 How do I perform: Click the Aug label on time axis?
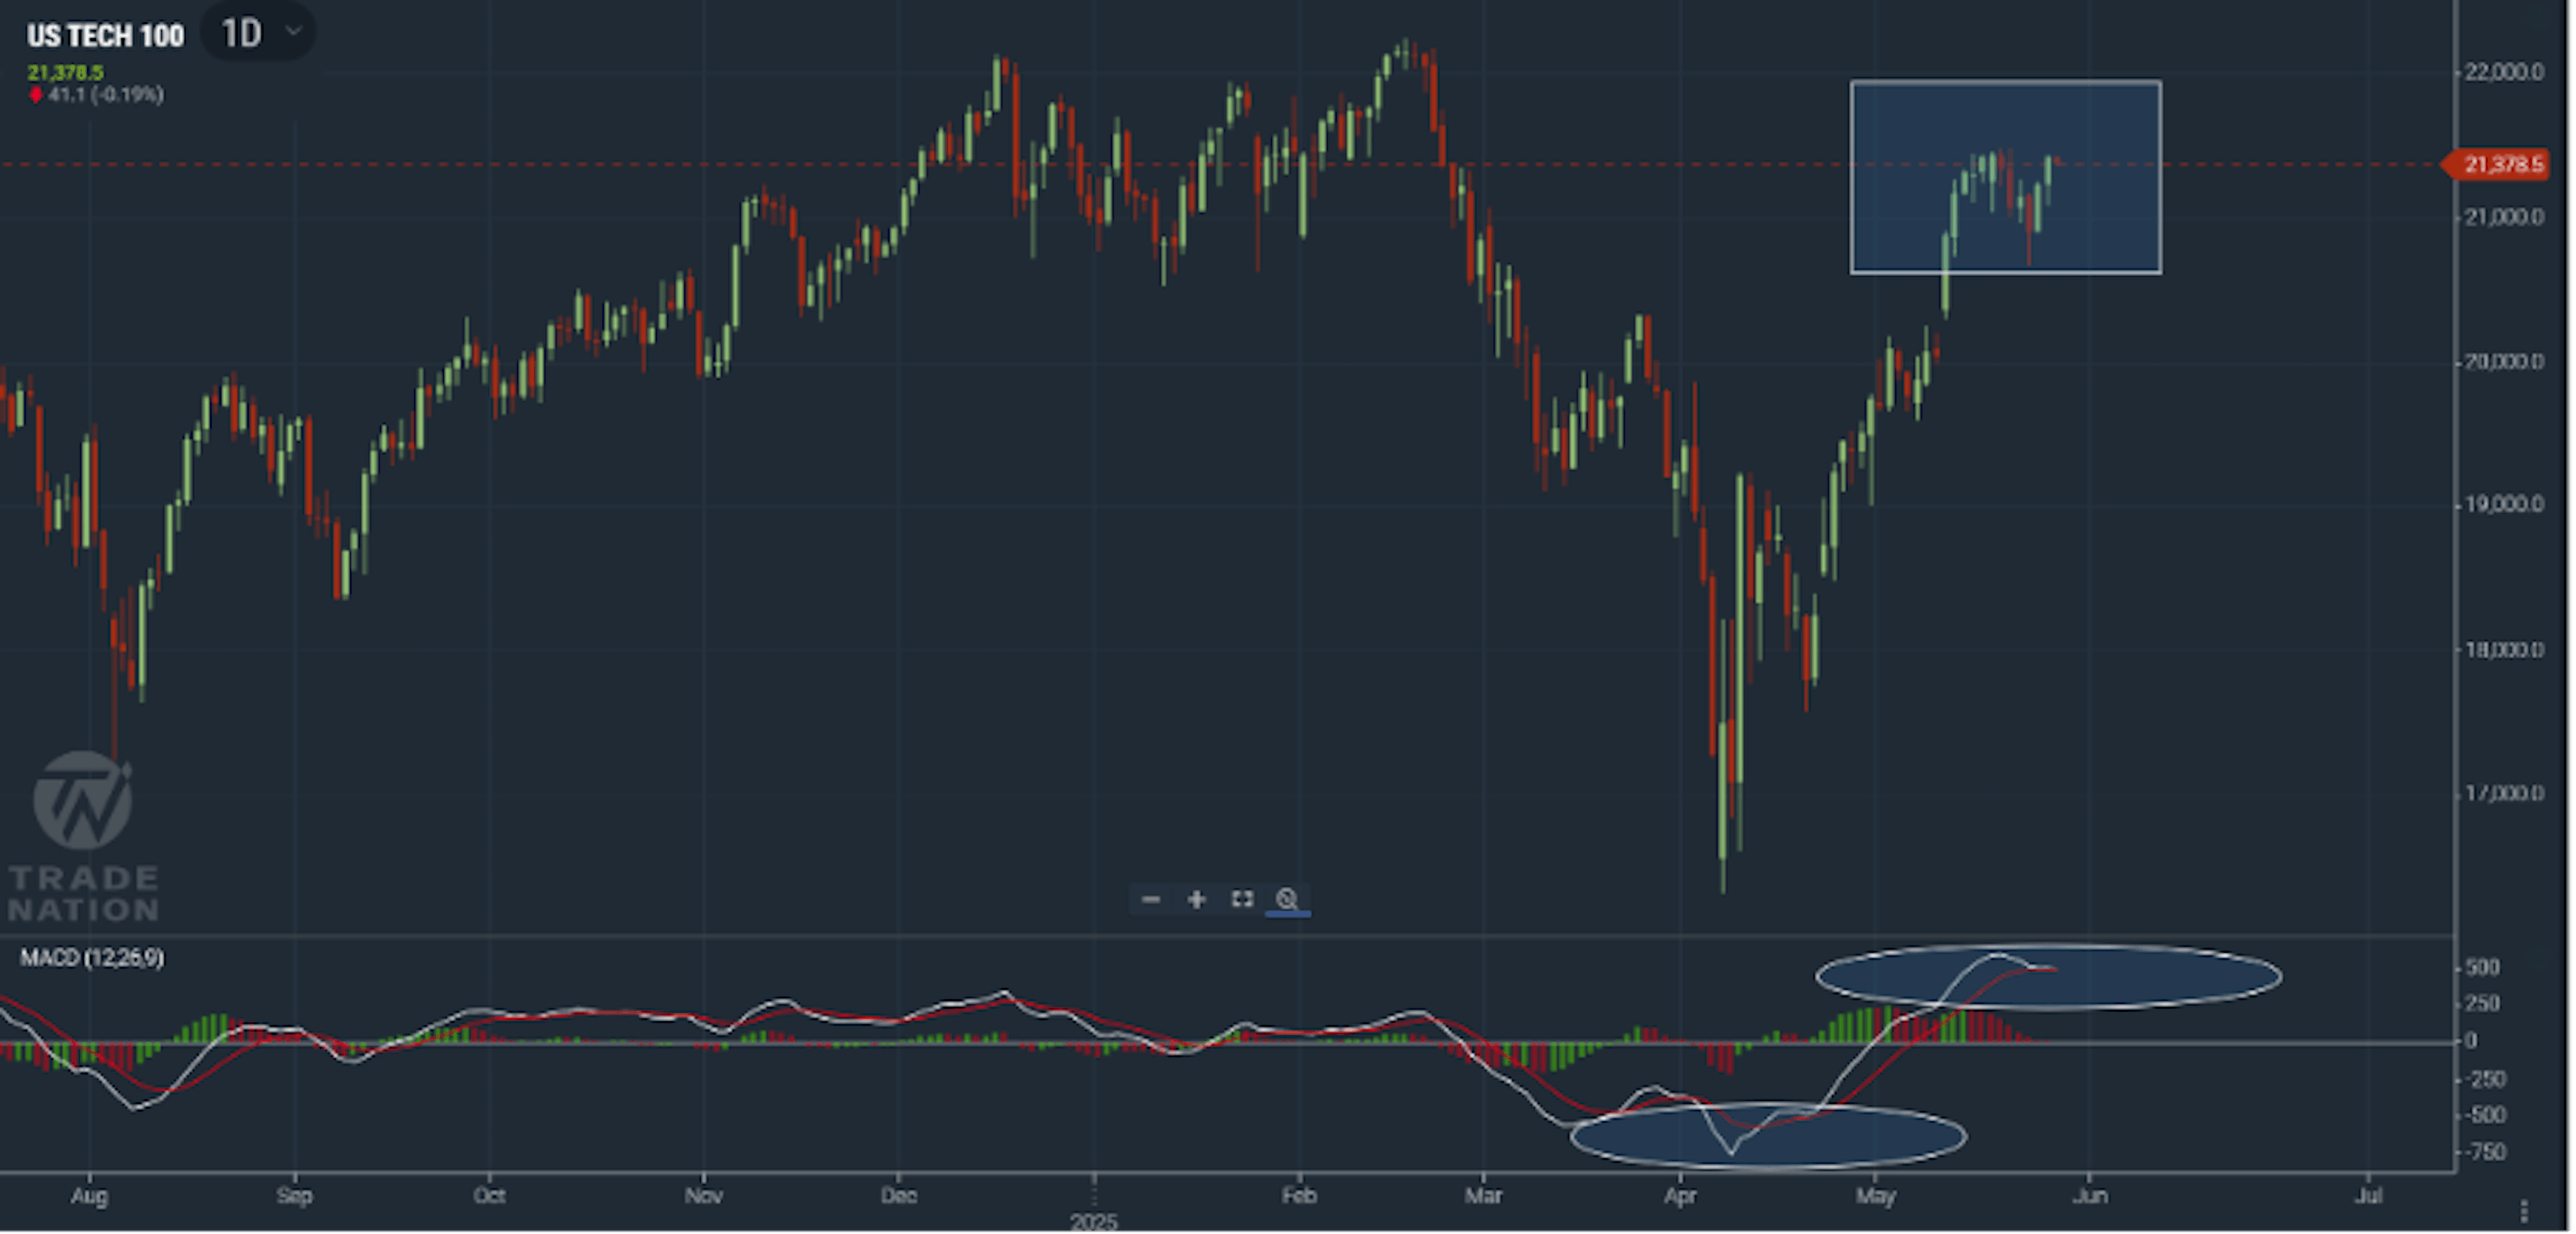(x=89, y=1196)
